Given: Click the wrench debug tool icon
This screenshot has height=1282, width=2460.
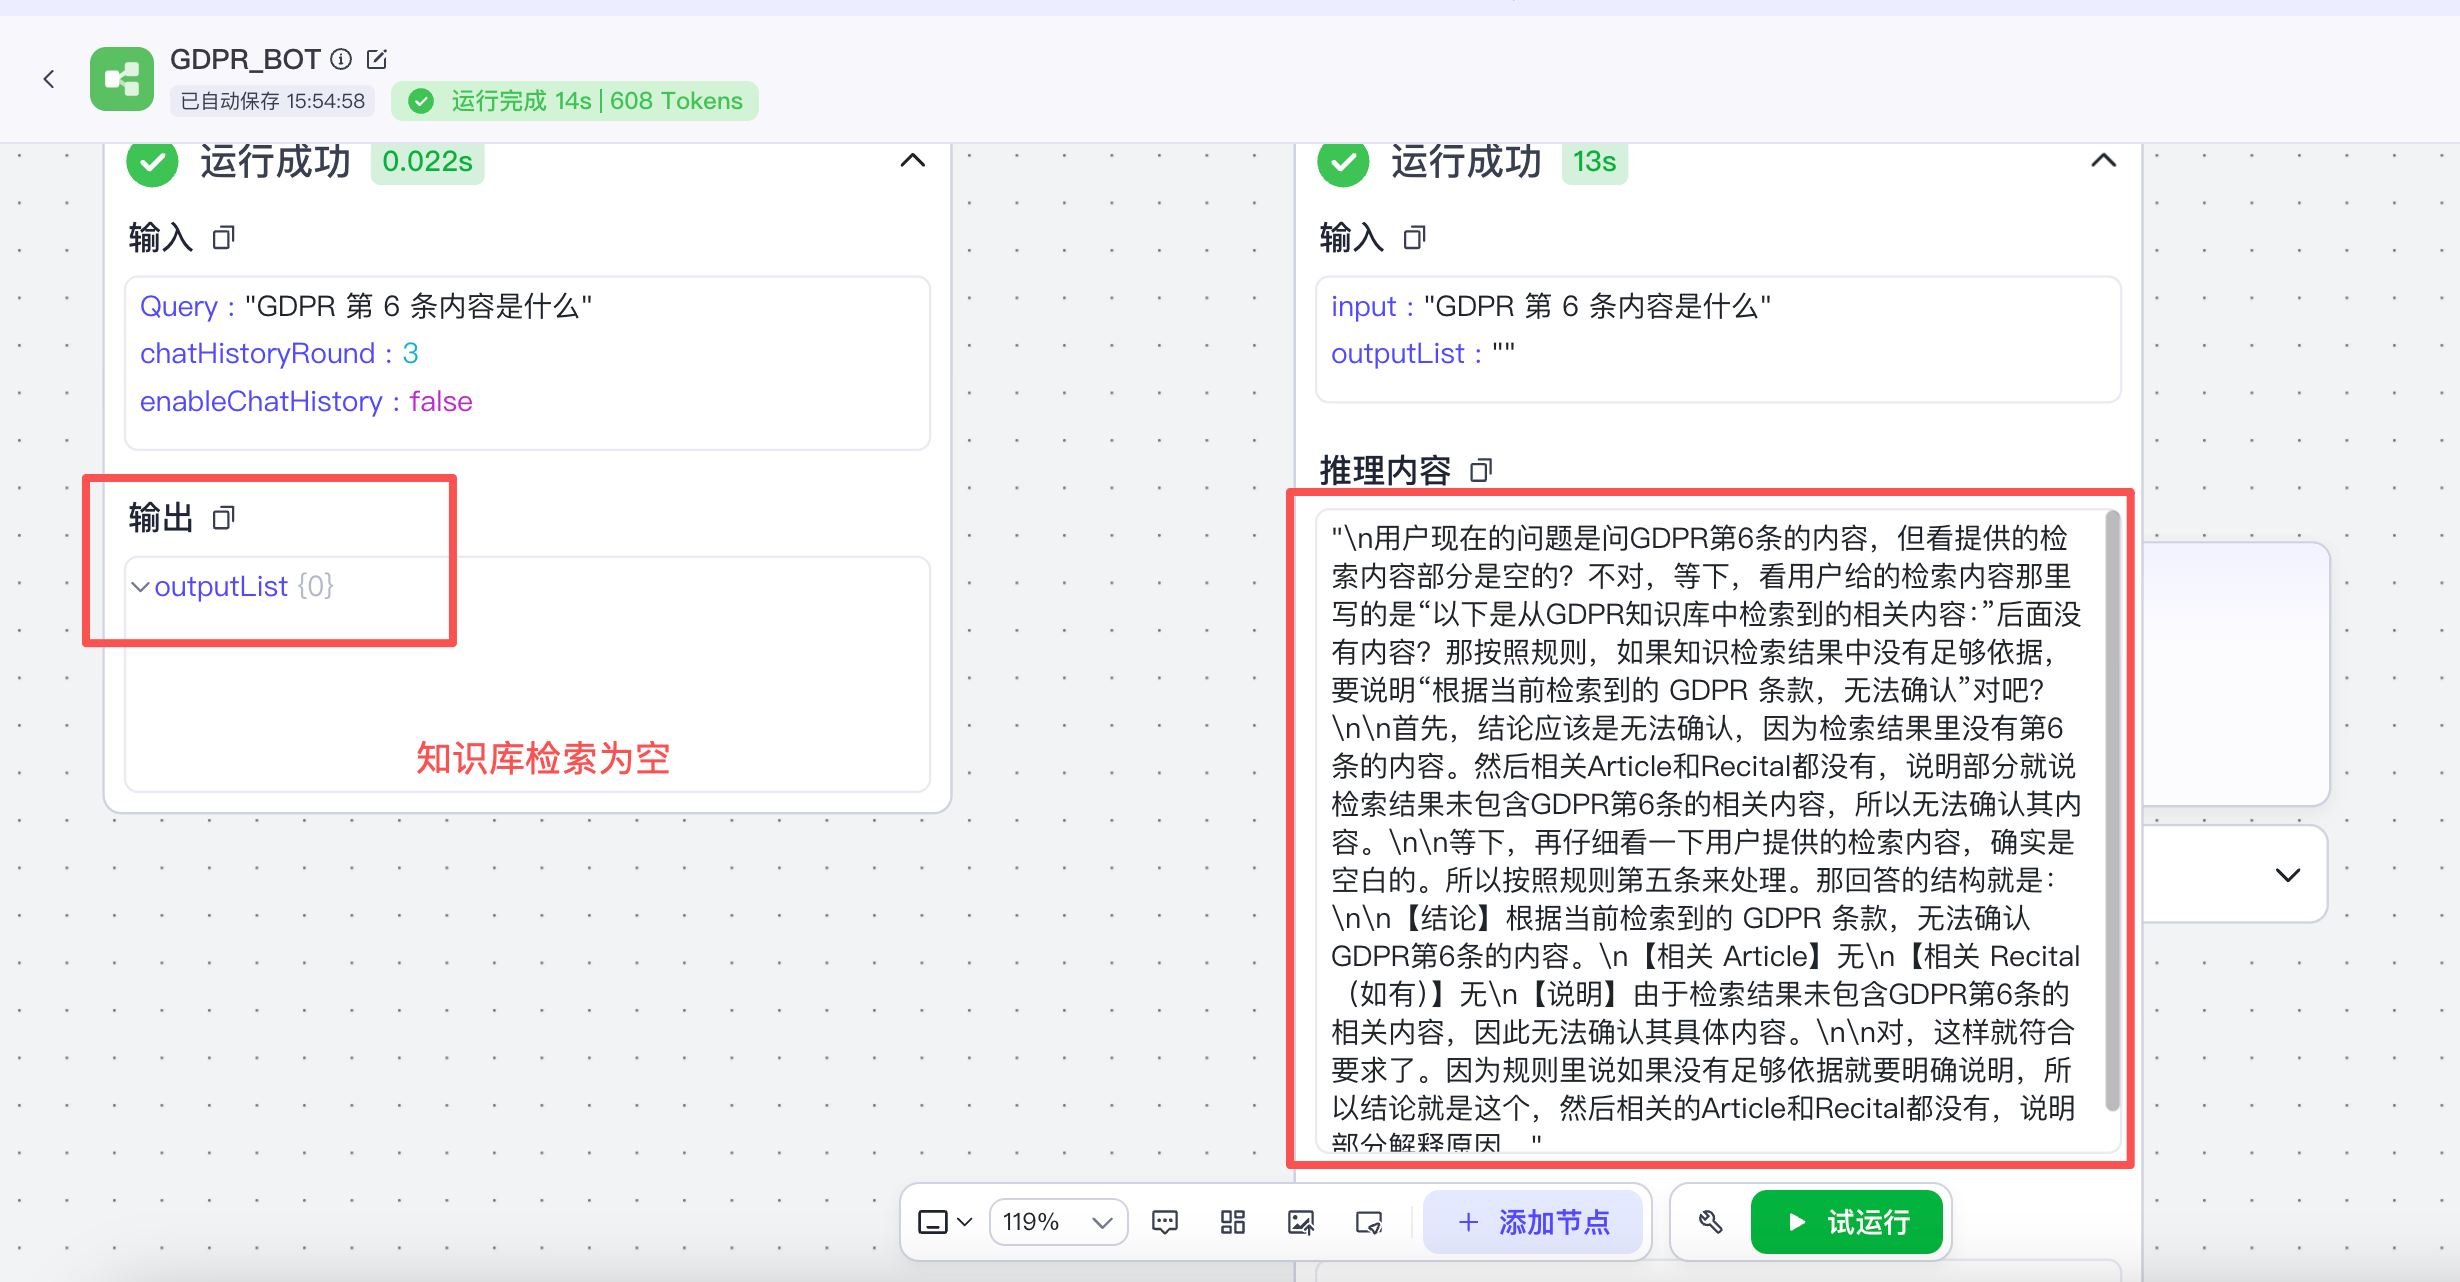Looking at the screenshot, I should (x=1710, y=1222).
